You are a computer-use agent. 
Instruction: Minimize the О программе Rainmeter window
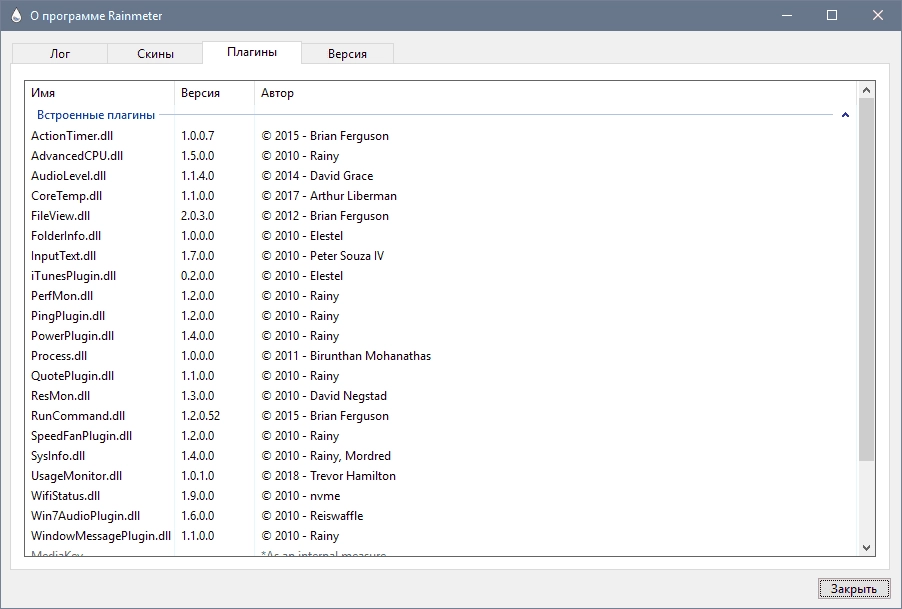(787, 16)
